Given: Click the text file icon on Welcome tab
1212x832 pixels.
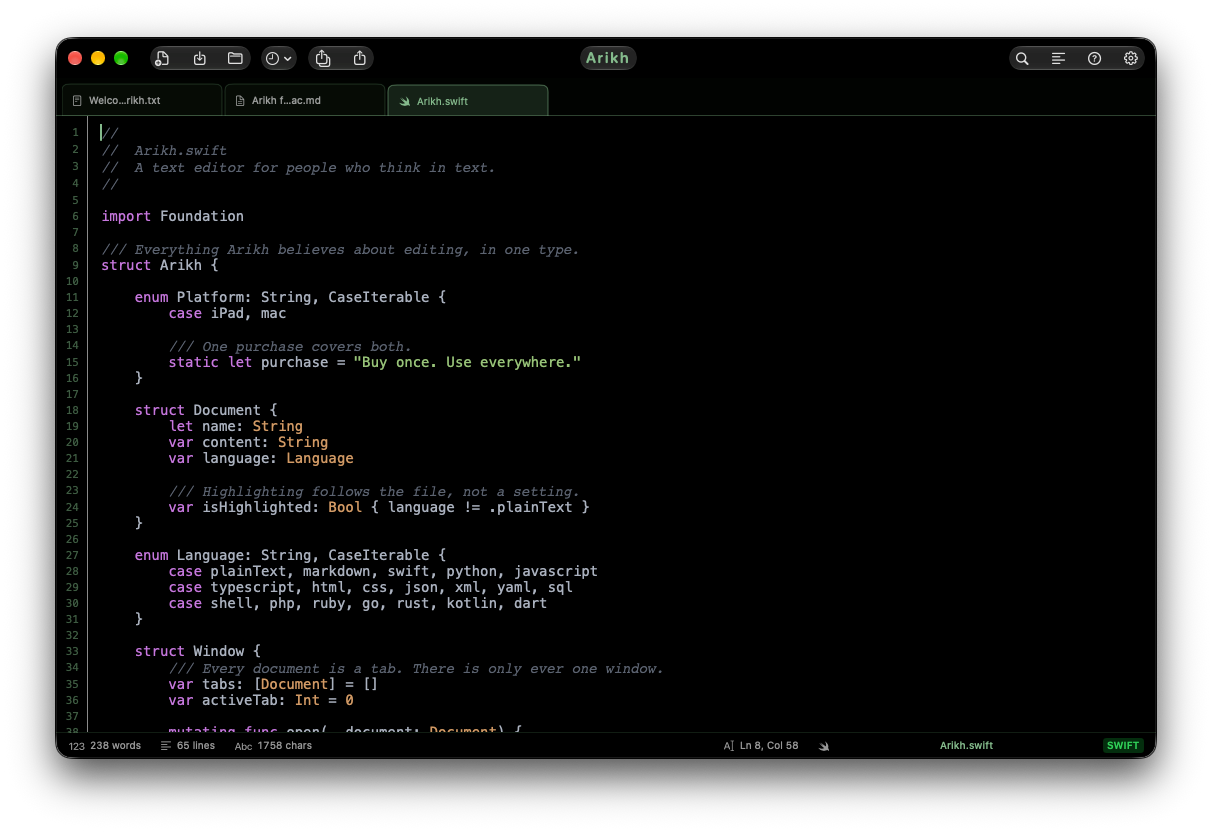Looking at the screenshot, I should pyautogui.click(x=77, y=101).
